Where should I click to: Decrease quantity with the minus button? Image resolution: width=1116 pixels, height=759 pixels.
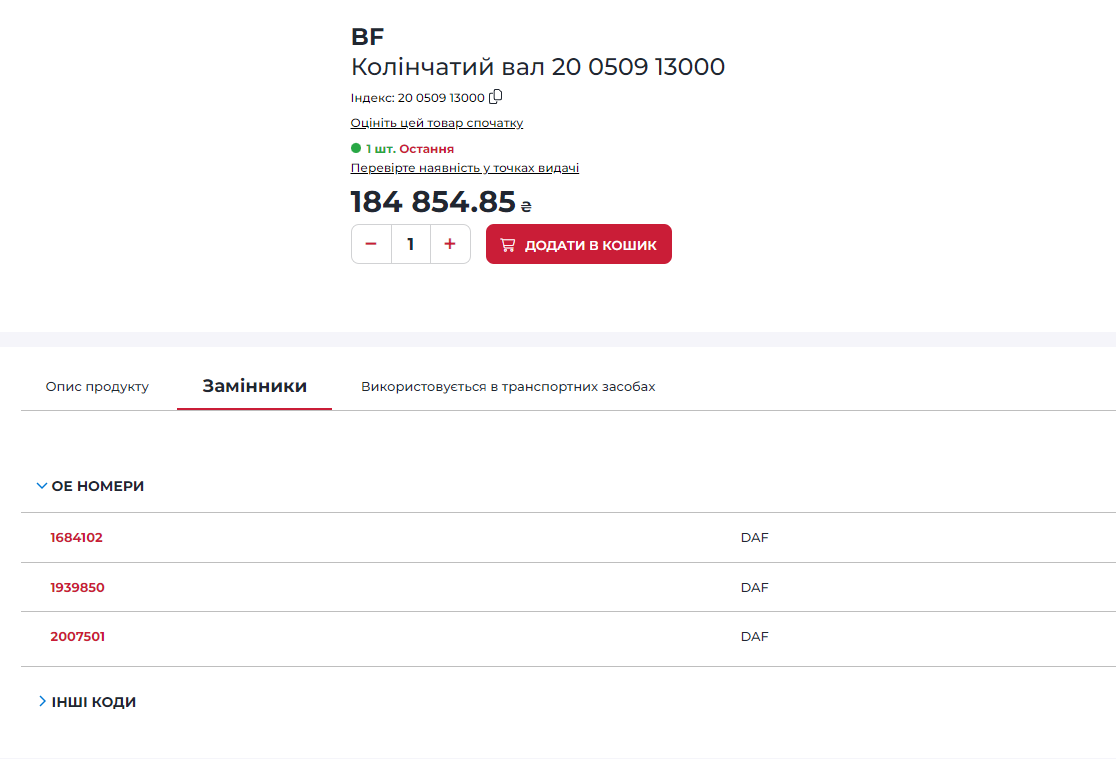tap(371, 244)
